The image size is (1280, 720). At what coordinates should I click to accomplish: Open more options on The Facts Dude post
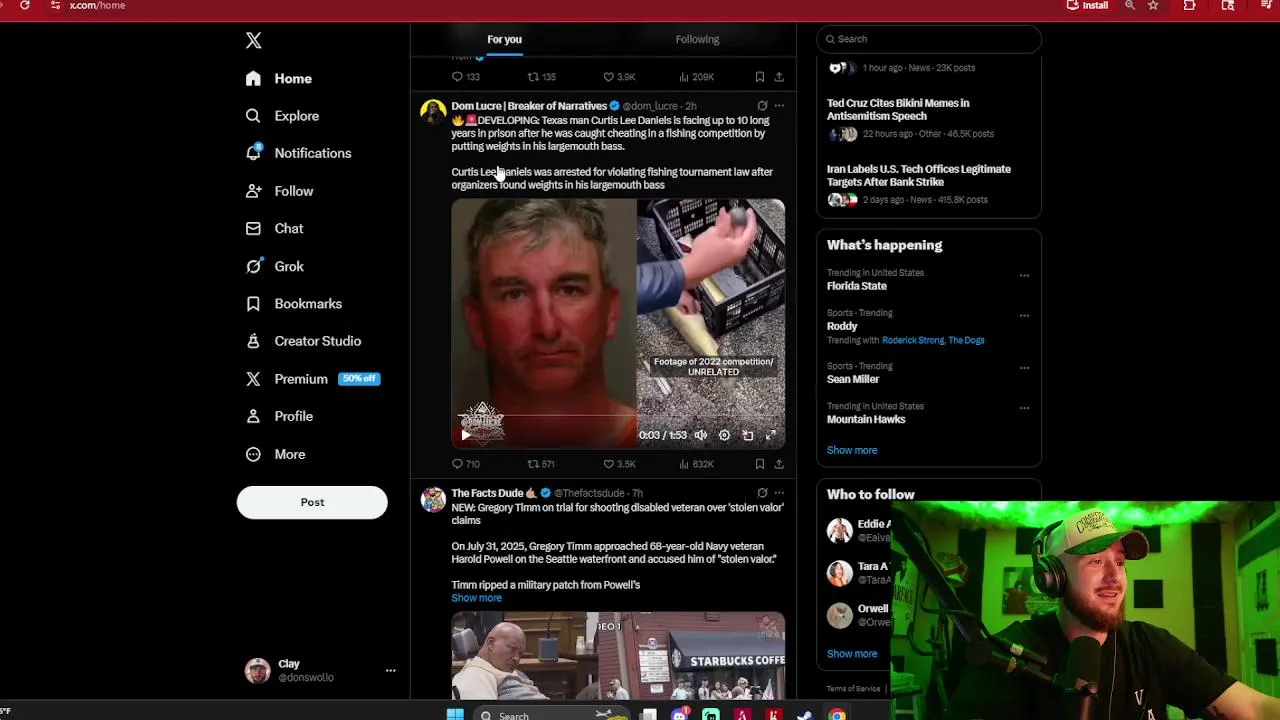779,493
